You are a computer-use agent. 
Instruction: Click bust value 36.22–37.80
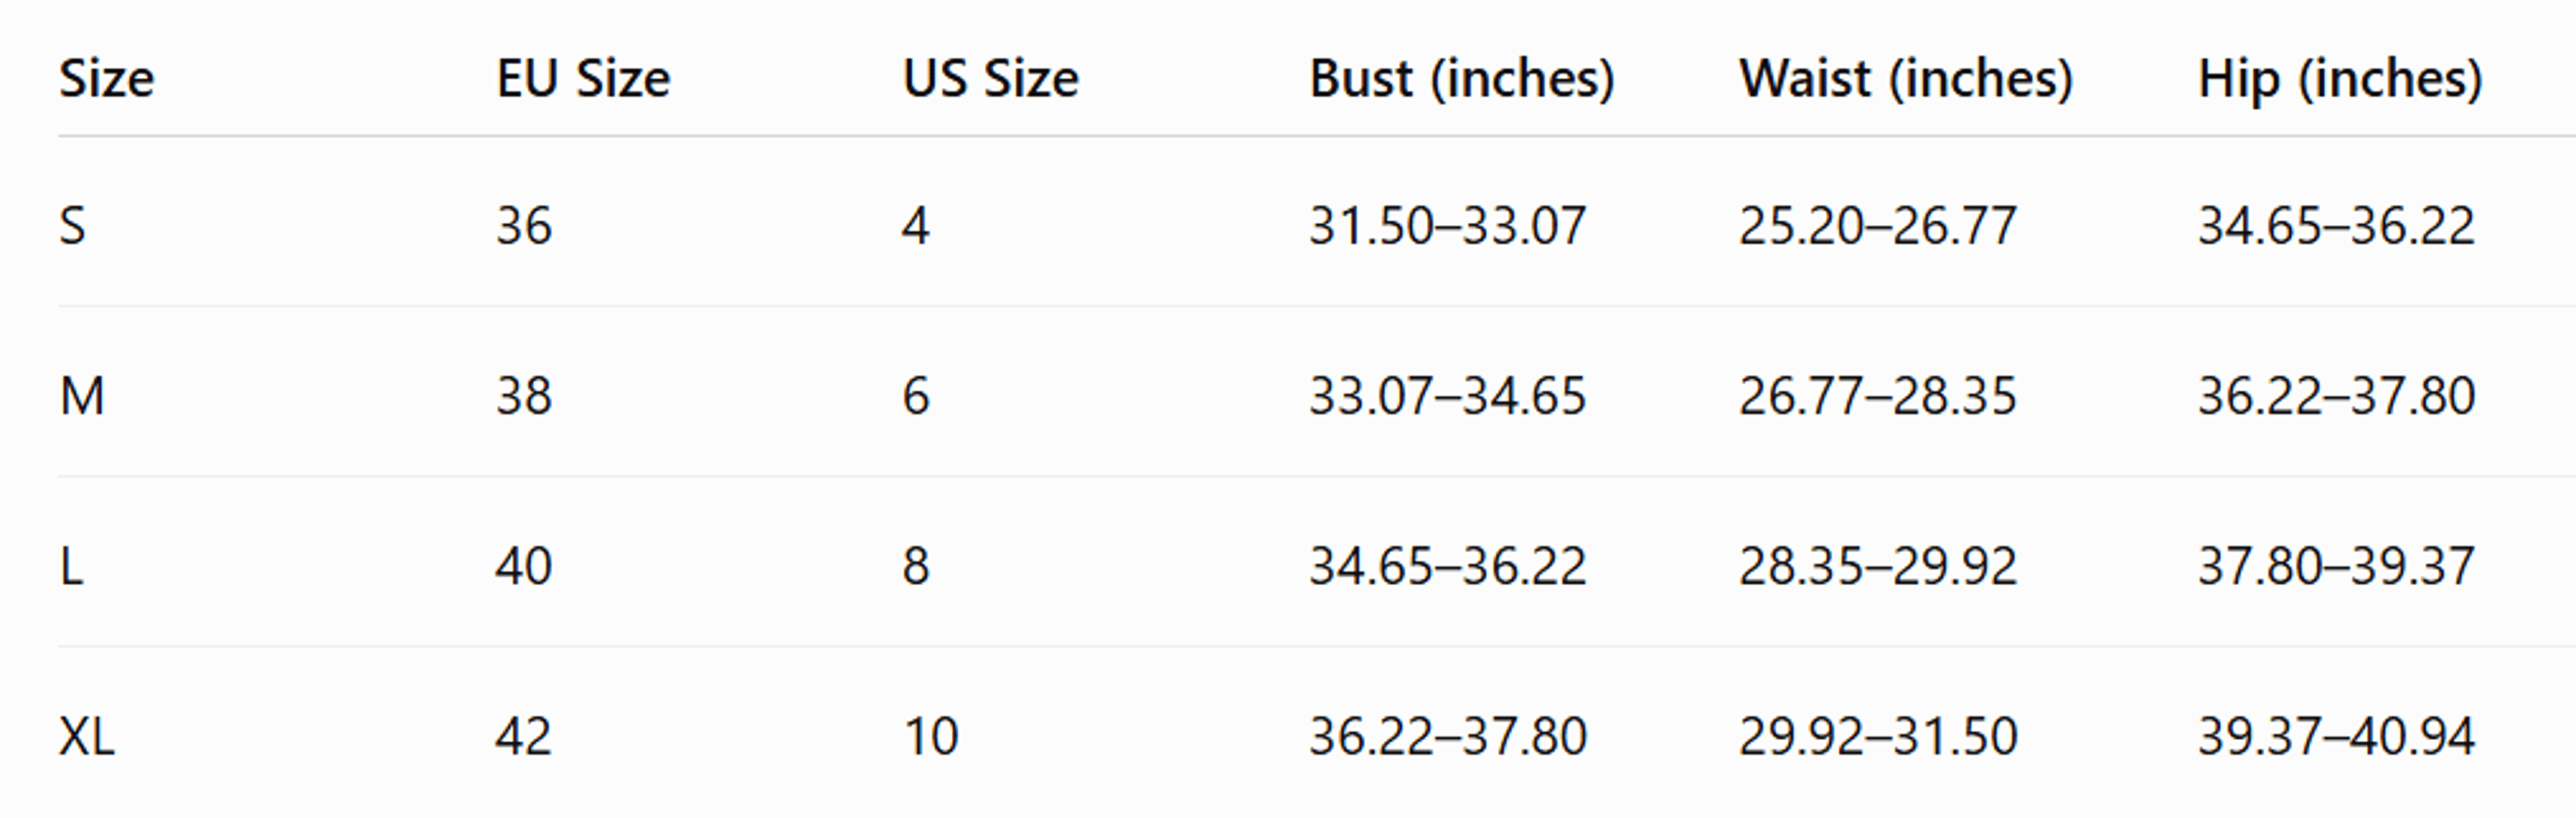(x=1448, y=736)
